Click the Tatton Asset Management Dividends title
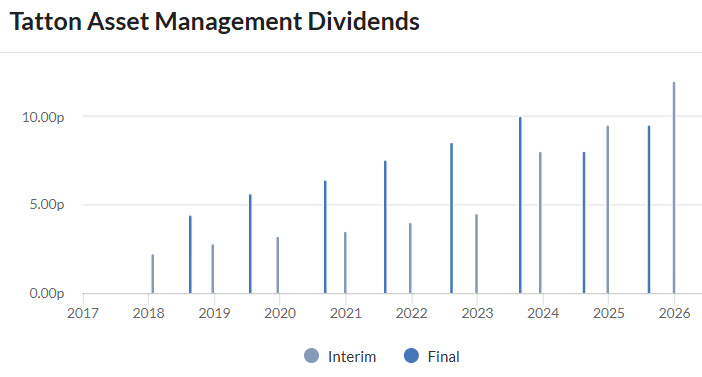The width and height of the screenshot is (702, 377). coord(214,21)
